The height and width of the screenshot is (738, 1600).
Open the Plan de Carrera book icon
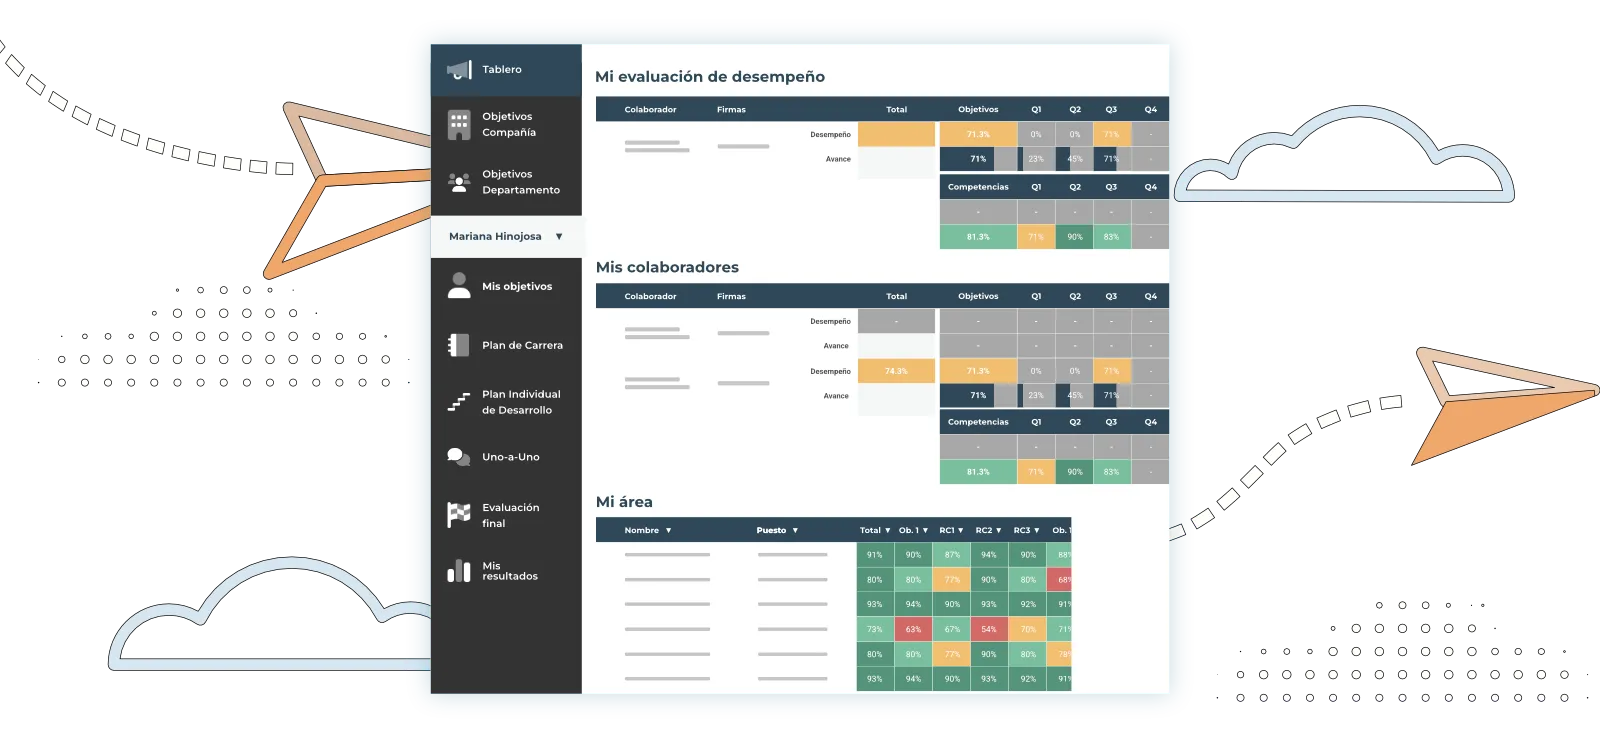[459, 345]
